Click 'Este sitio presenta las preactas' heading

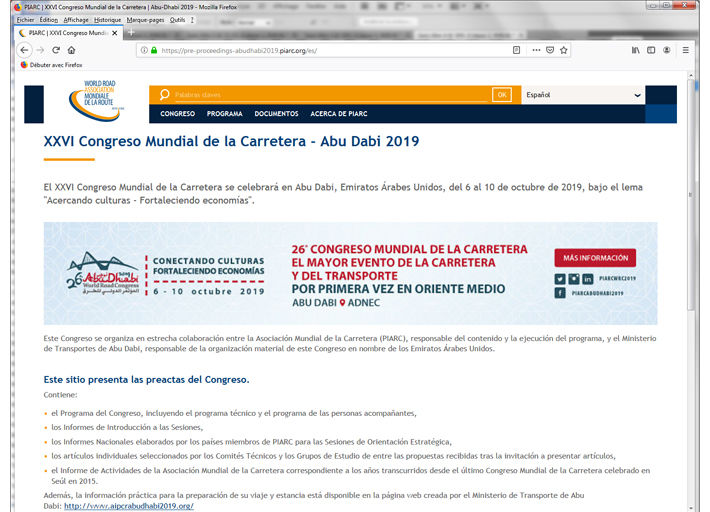tap(146, 379)
